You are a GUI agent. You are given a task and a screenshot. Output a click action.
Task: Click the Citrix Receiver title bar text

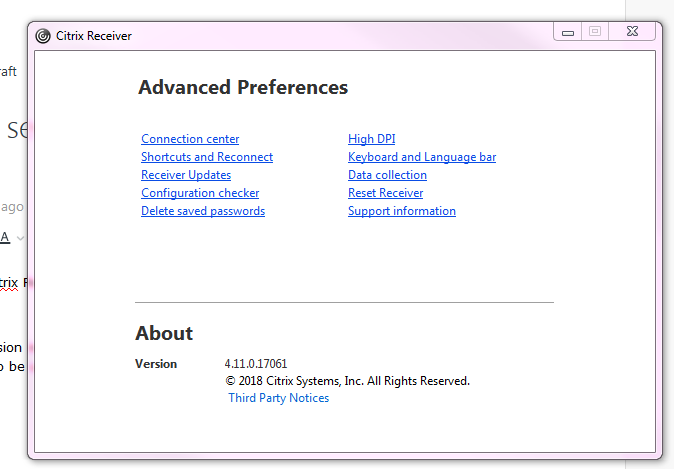(x=94, y=36)
